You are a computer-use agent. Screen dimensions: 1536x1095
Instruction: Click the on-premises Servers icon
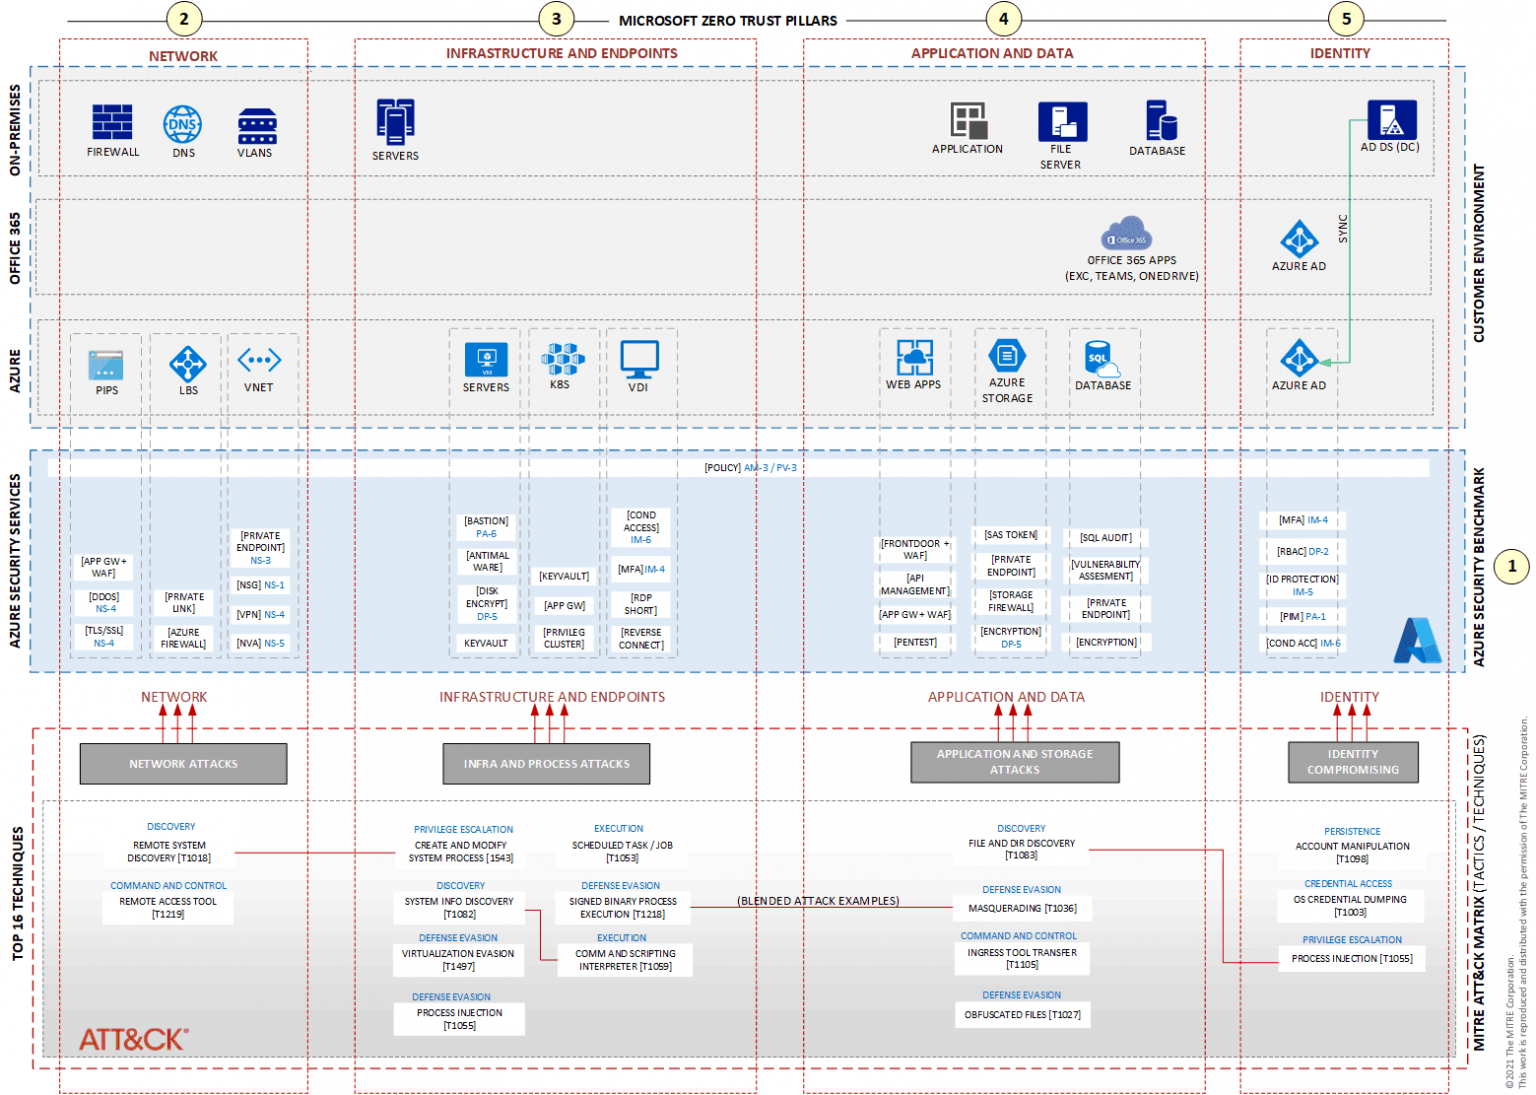(396, 120)
